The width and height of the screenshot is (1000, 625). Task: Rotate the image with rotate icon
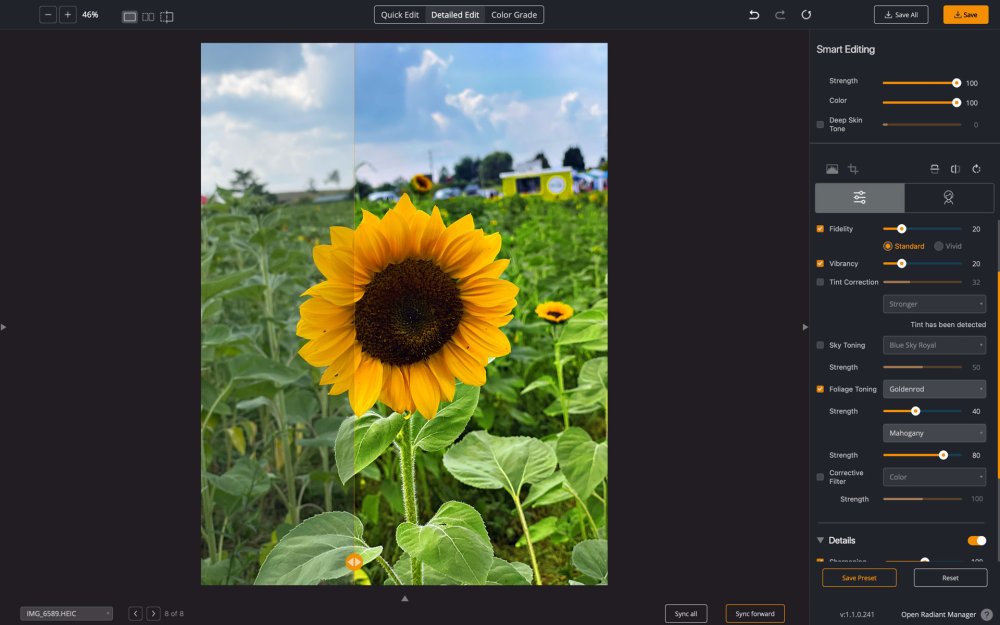point(976,169)
